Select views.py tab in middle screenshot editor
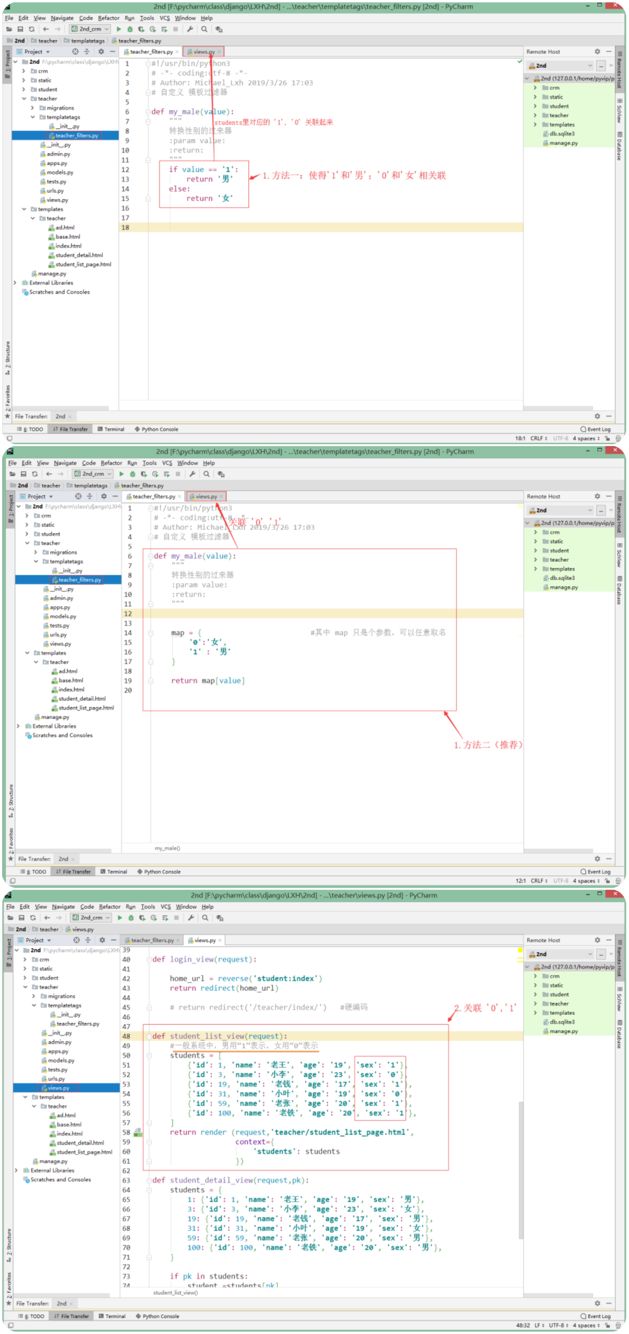Screen dimensions: 629x1334 [206, 496]
